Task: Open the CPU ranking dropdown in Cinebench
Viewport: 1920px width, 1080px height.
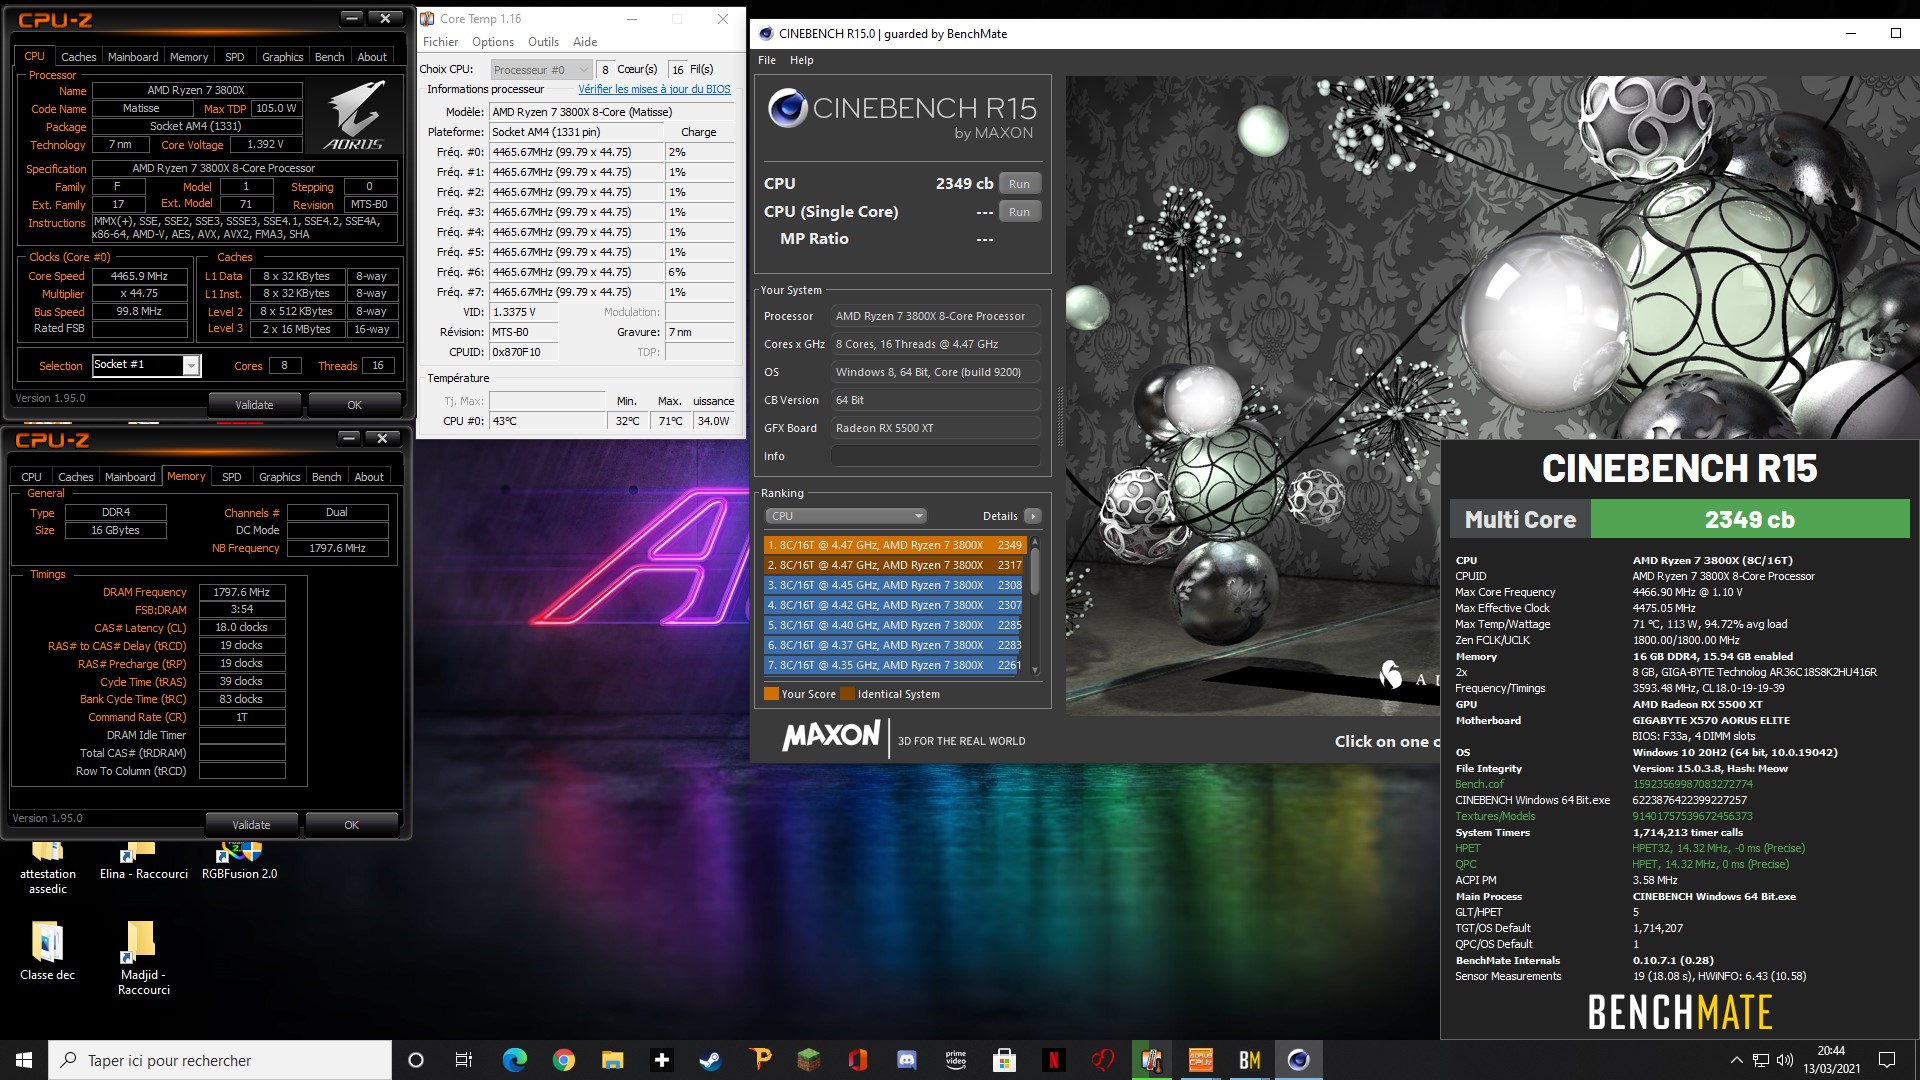Action: (846, 516)
